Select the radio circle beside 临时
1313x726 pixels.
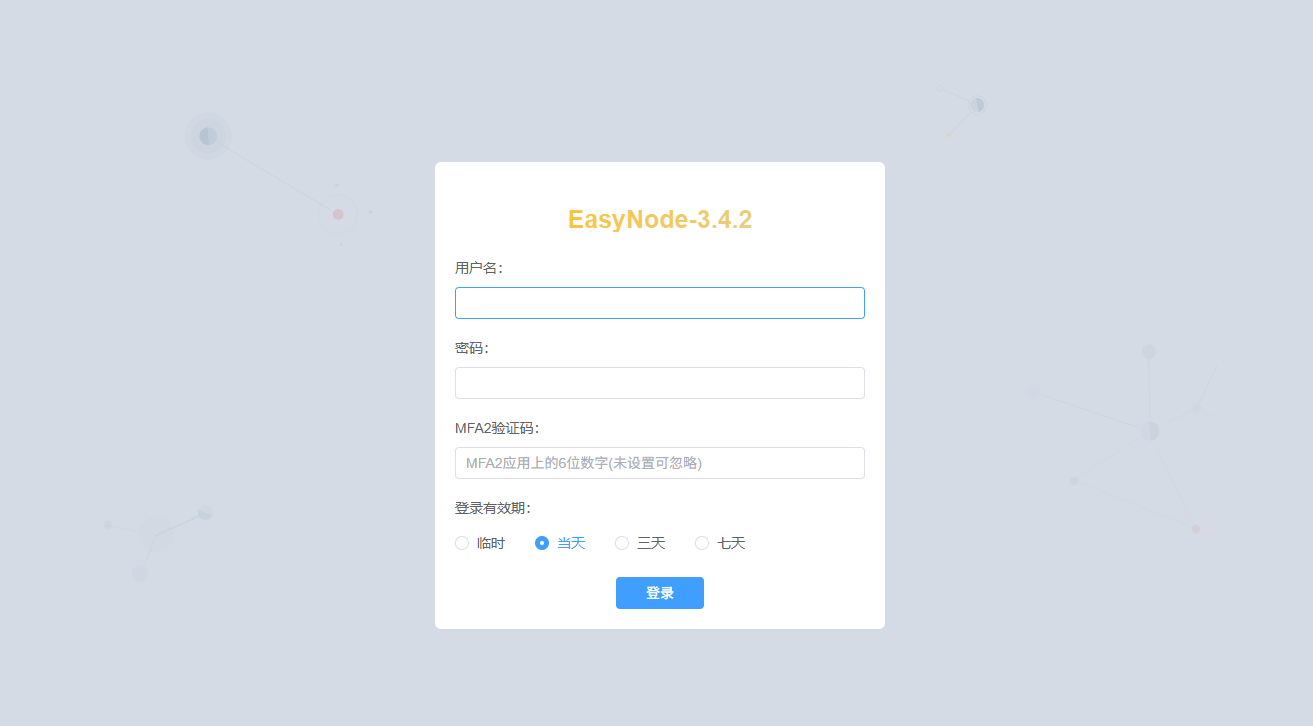point(462,543)
